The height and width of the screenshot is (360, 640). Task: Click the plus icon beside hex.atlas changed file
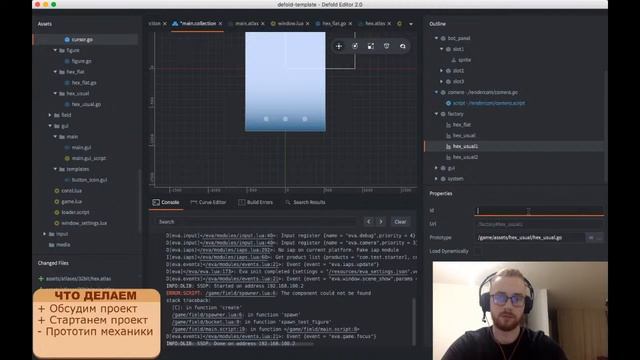click(x=41, y=279)
